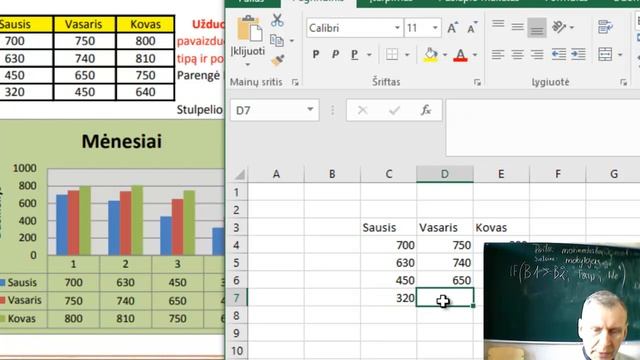Click the Copy icon
Screen dimensions: 640x360
[277, 40]
